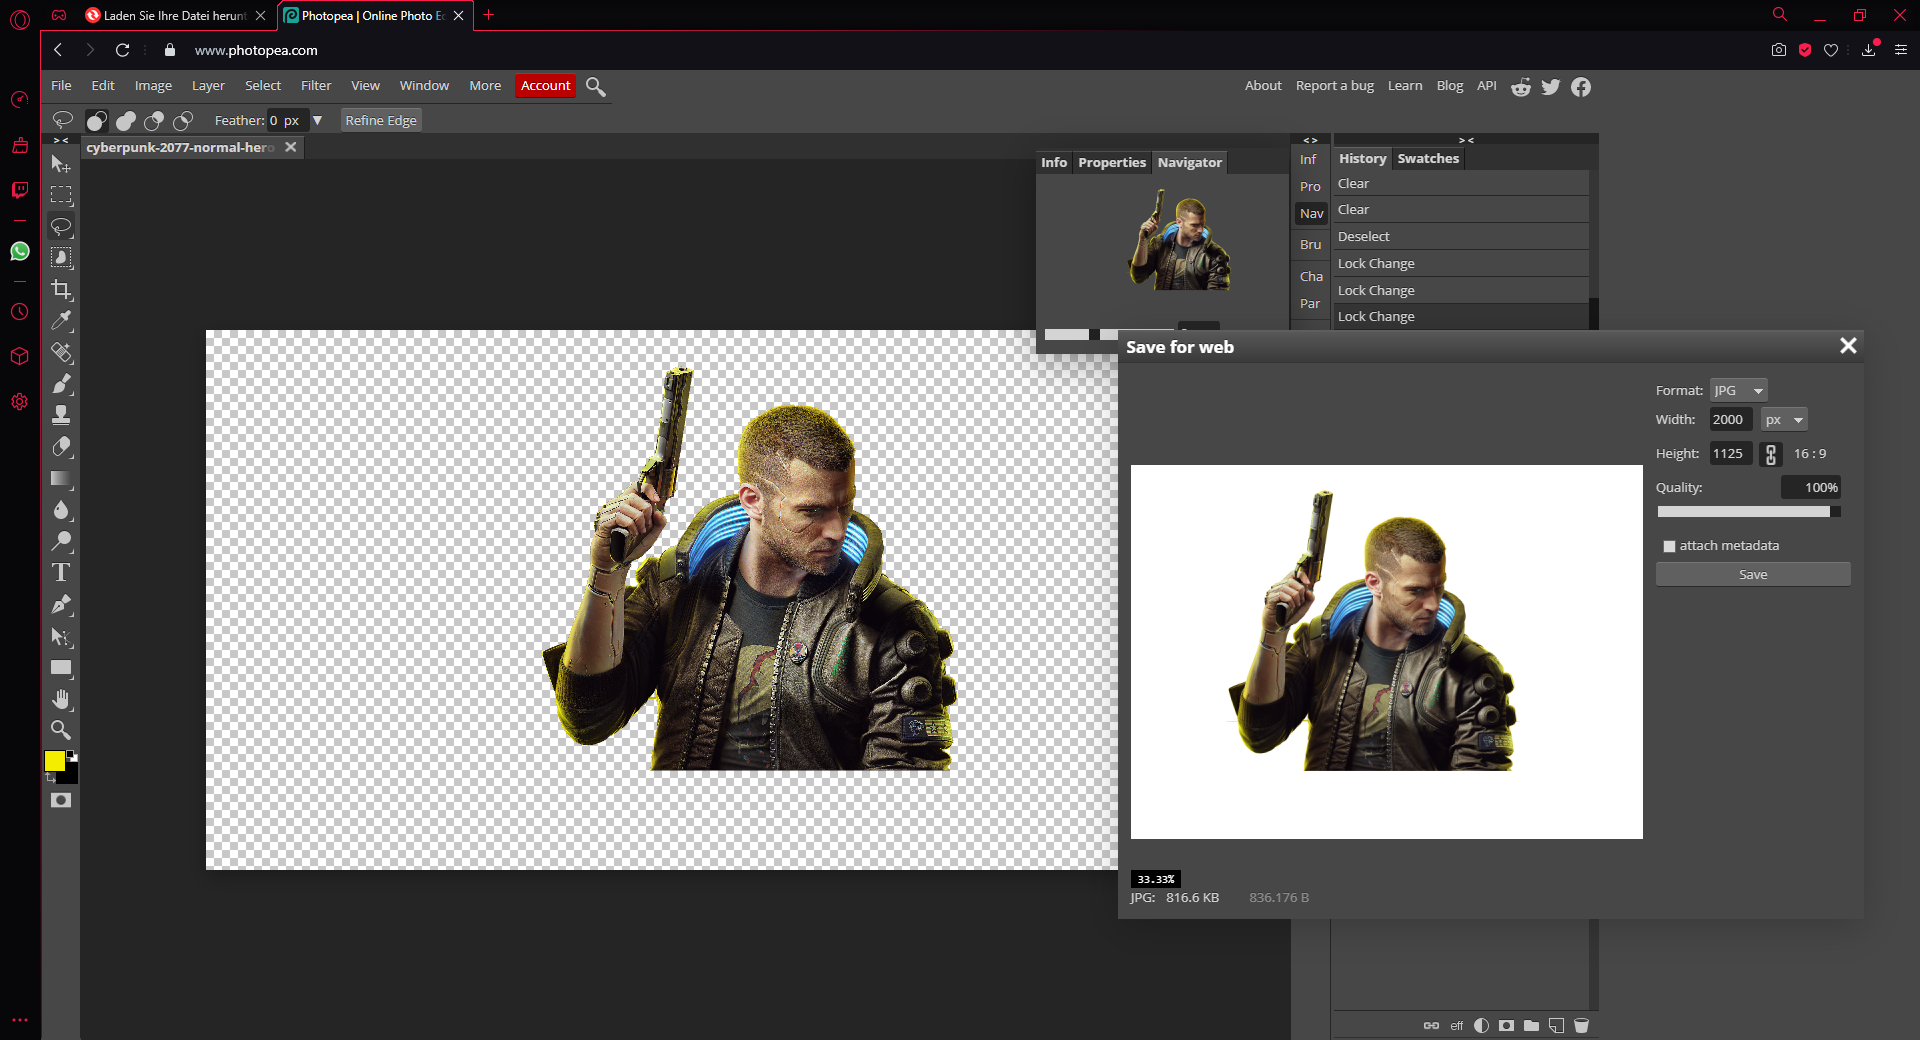Click the Quality slider bar
This screenshot has height=1040, width=1920.
pos(1747,512)
